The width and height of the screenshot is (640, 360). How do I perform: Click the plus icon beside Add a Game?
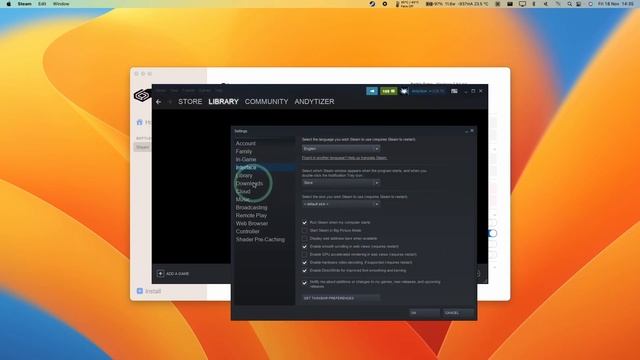pyautogui.click(x=160, y=273)
